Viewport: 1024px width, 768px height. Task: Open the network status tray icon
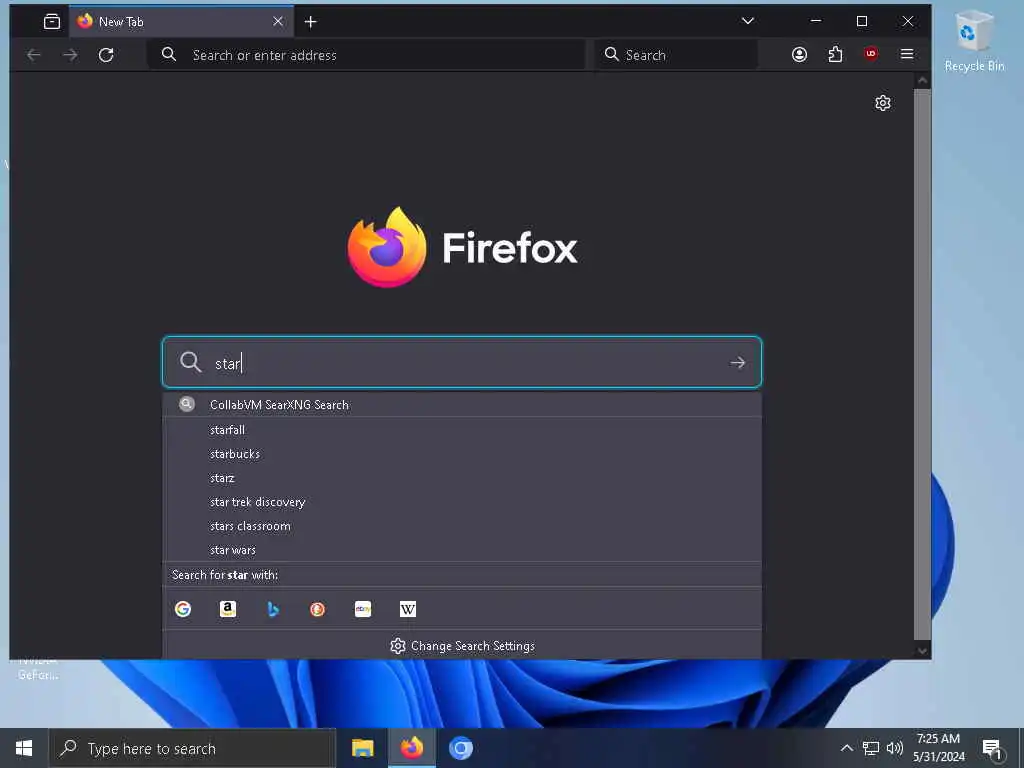click(871, 748)
